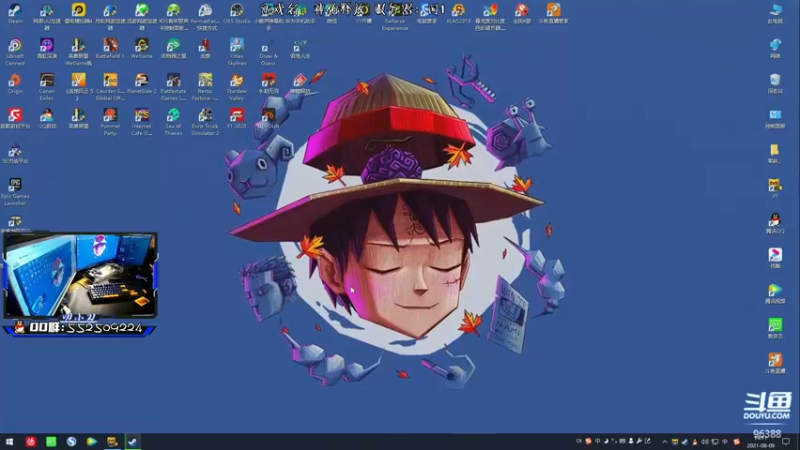
Task: Launch Cities Skylines from the desktop
Action: coord(237,52)
